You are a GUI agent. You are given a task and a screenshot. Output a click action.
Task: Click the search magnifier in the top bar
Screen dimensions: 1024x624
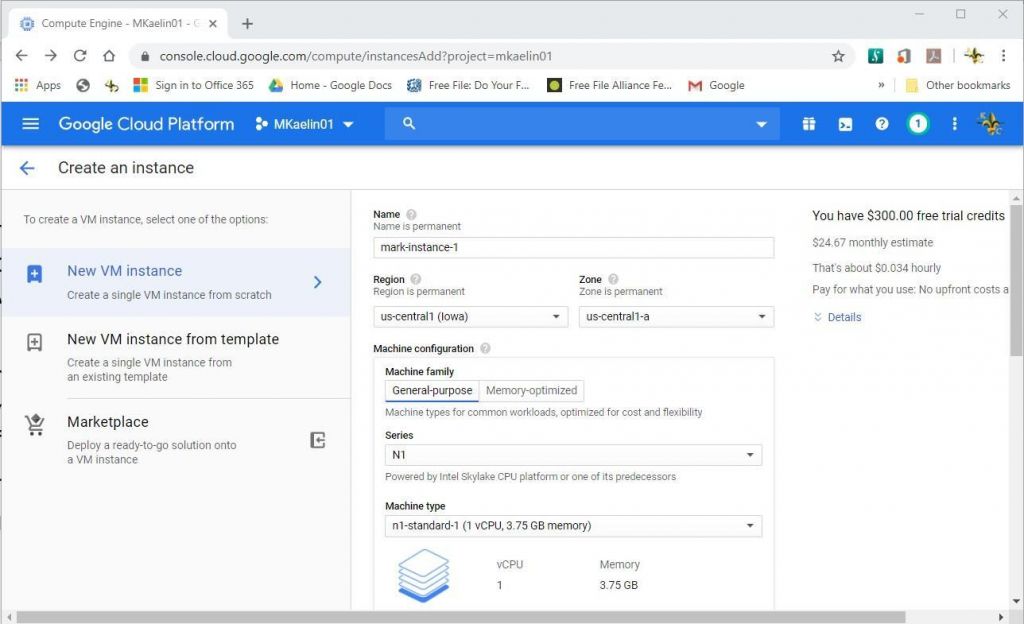(406, 124)
